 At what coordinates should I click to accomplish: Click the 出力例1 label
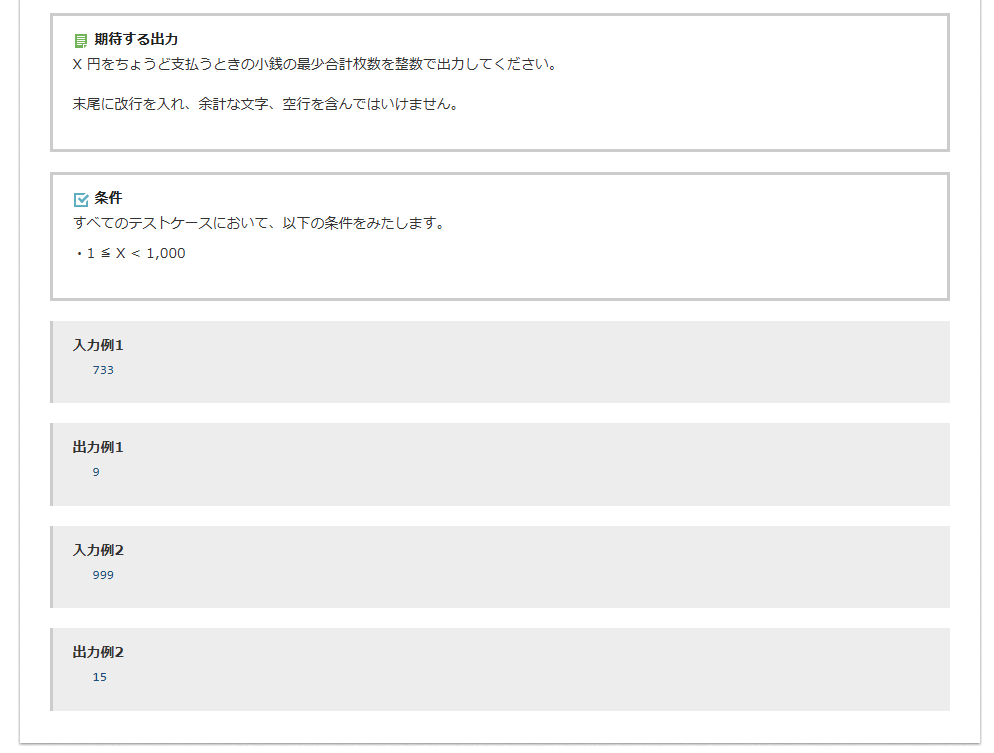click(x=98, y=447)
